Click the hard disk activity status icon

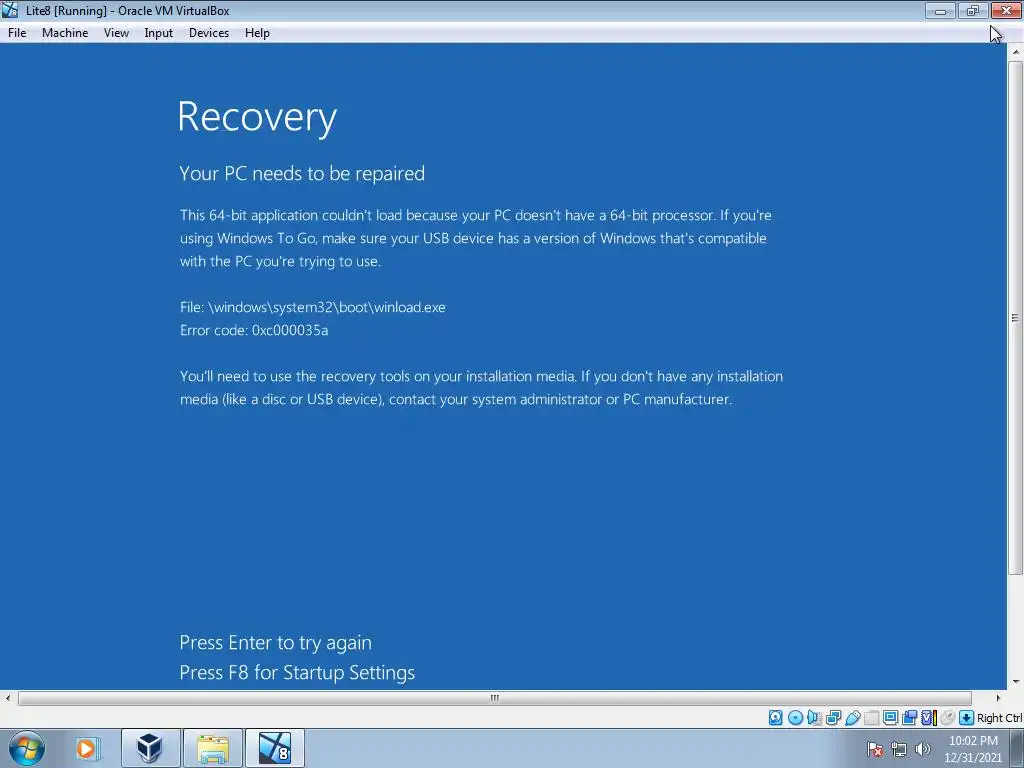[x=775, y=718]
